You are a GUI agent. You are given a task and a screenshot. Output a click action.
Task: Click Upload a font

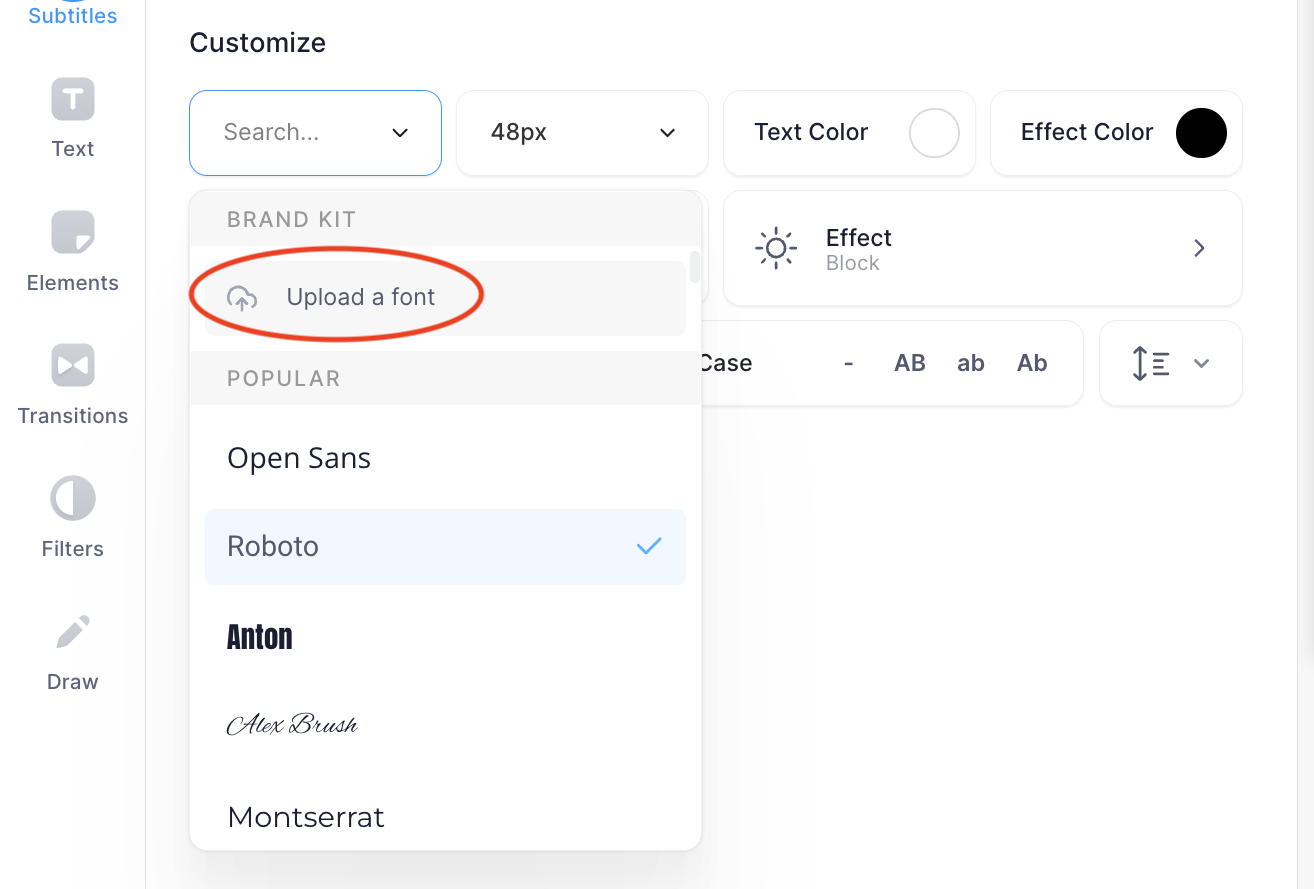[360, 296]
